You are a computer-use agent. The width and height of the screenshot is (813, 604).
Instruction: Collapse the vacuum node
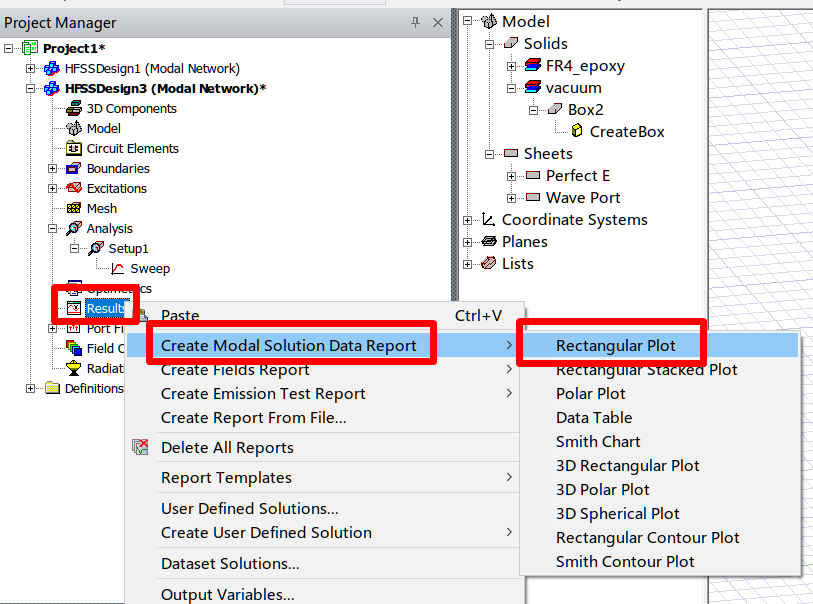511,88
